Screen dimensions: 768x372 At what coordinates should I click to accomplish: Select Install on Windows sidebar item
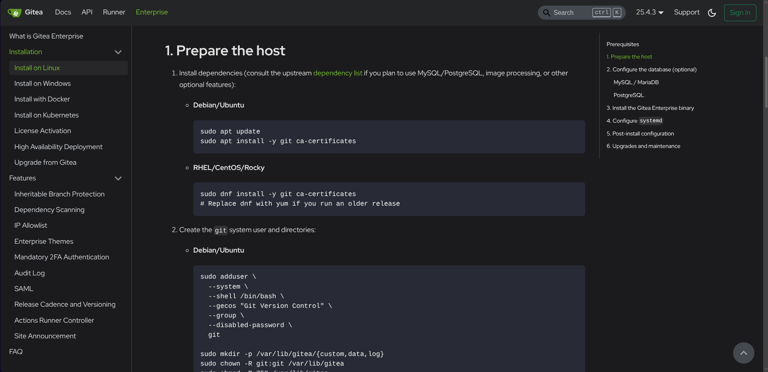pyautogui.click(x=42, y=84)
